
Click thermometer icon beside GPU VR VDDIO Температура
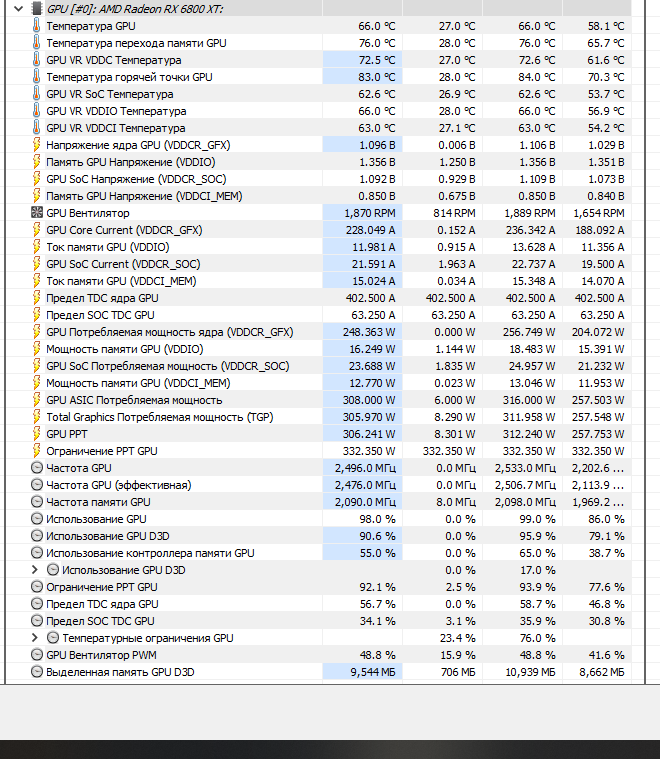tap(36, 110)
